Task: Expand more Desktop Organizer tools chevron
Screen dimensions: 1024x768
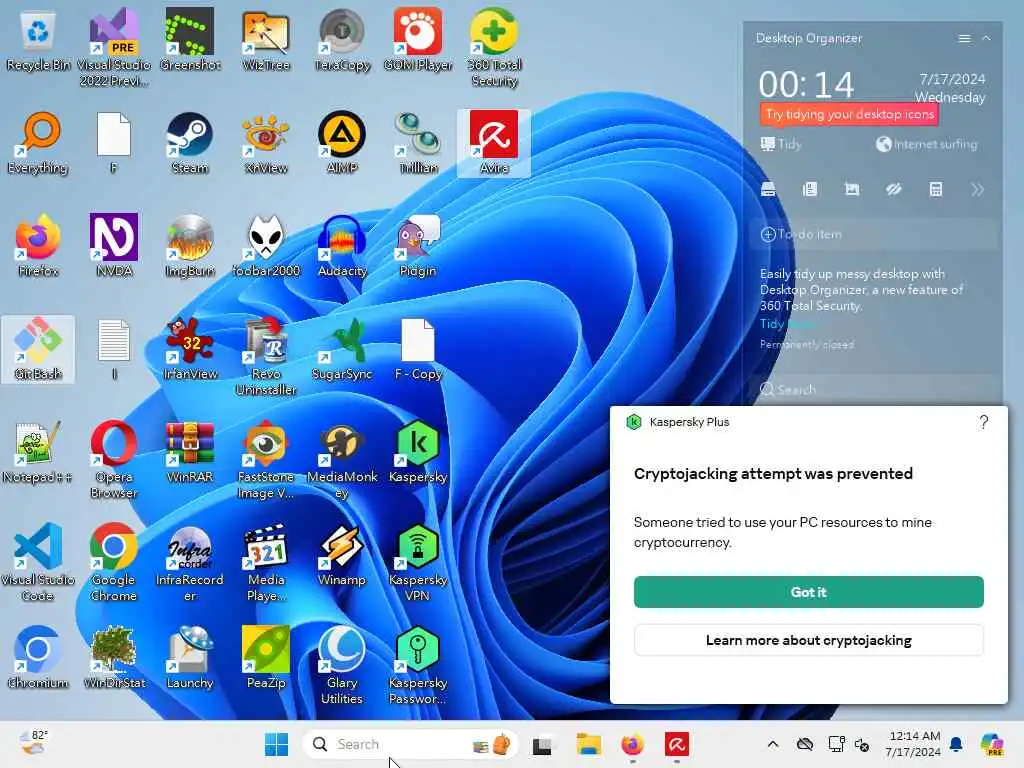Action: click(x=978, y=190)
